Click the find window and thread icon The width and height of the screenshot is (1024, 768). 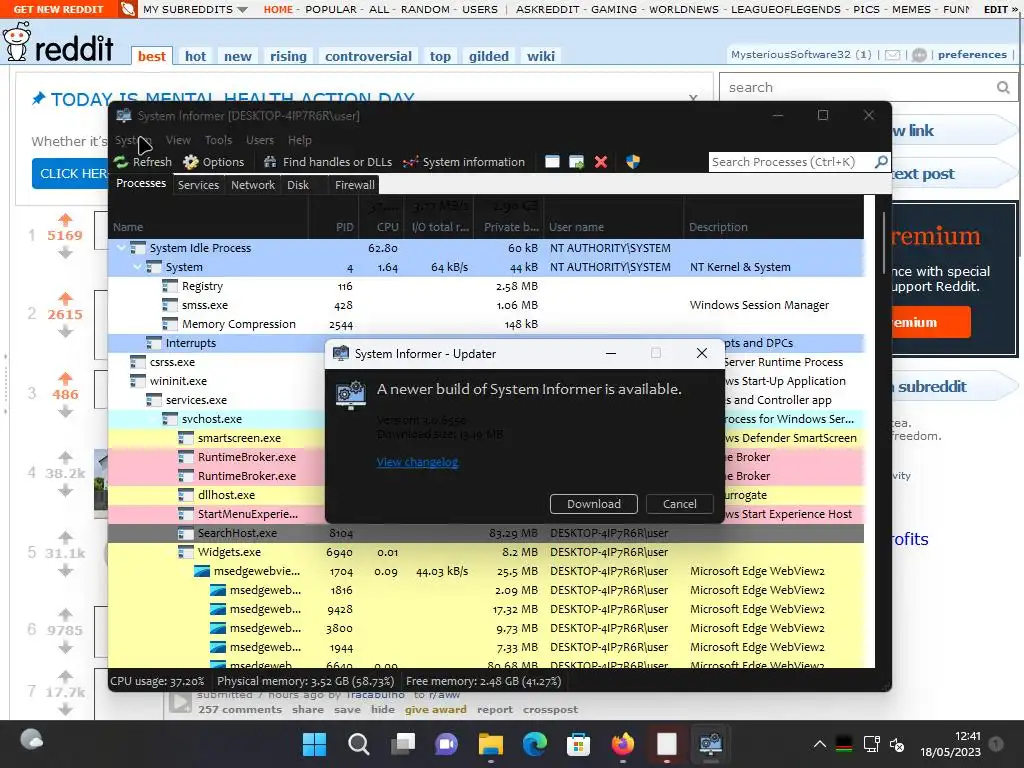pos(577,162)
